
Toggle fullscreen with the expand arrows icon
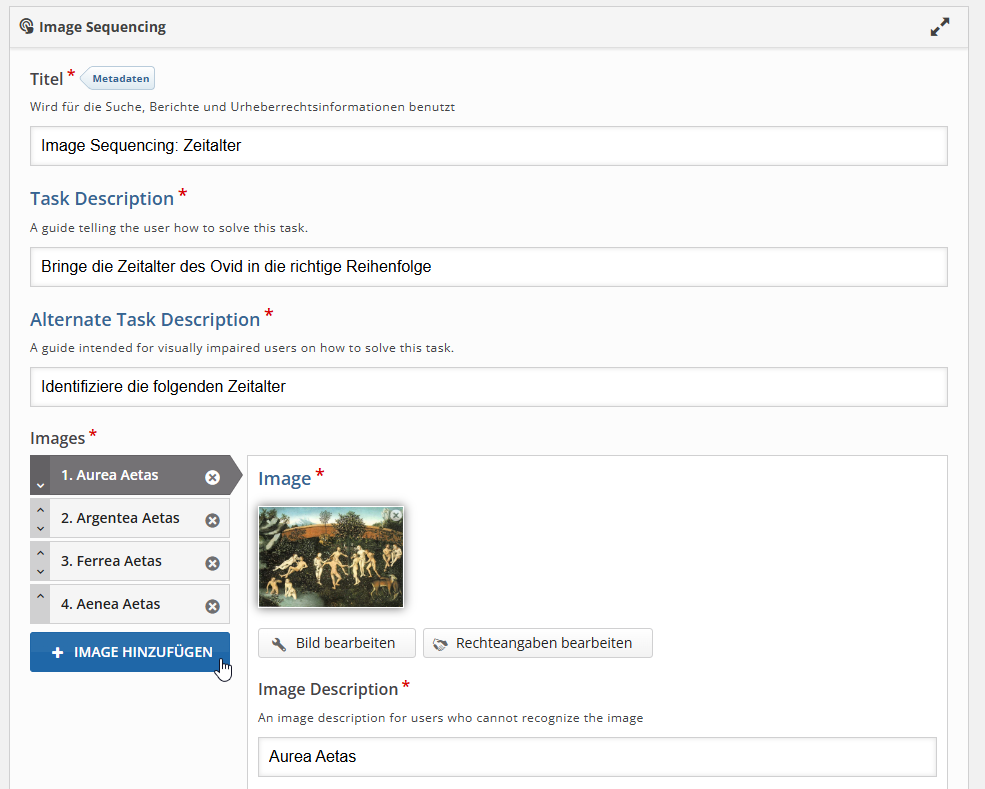939,28
